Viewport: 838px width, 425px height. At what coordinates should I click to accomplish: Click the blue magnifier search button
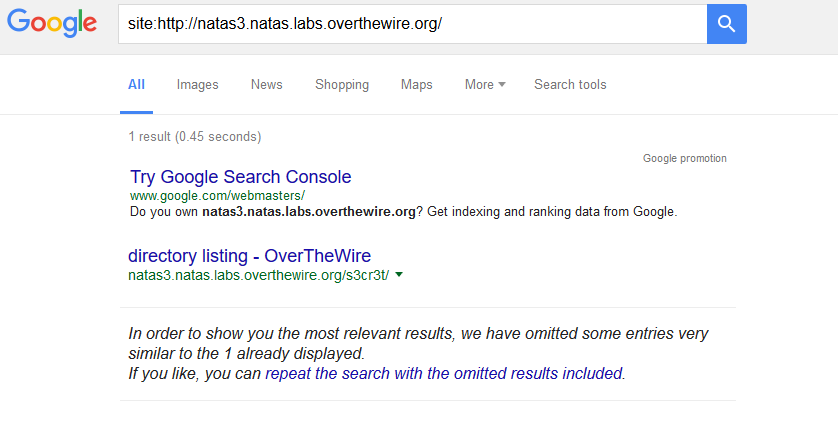click(x=726, y=24)
